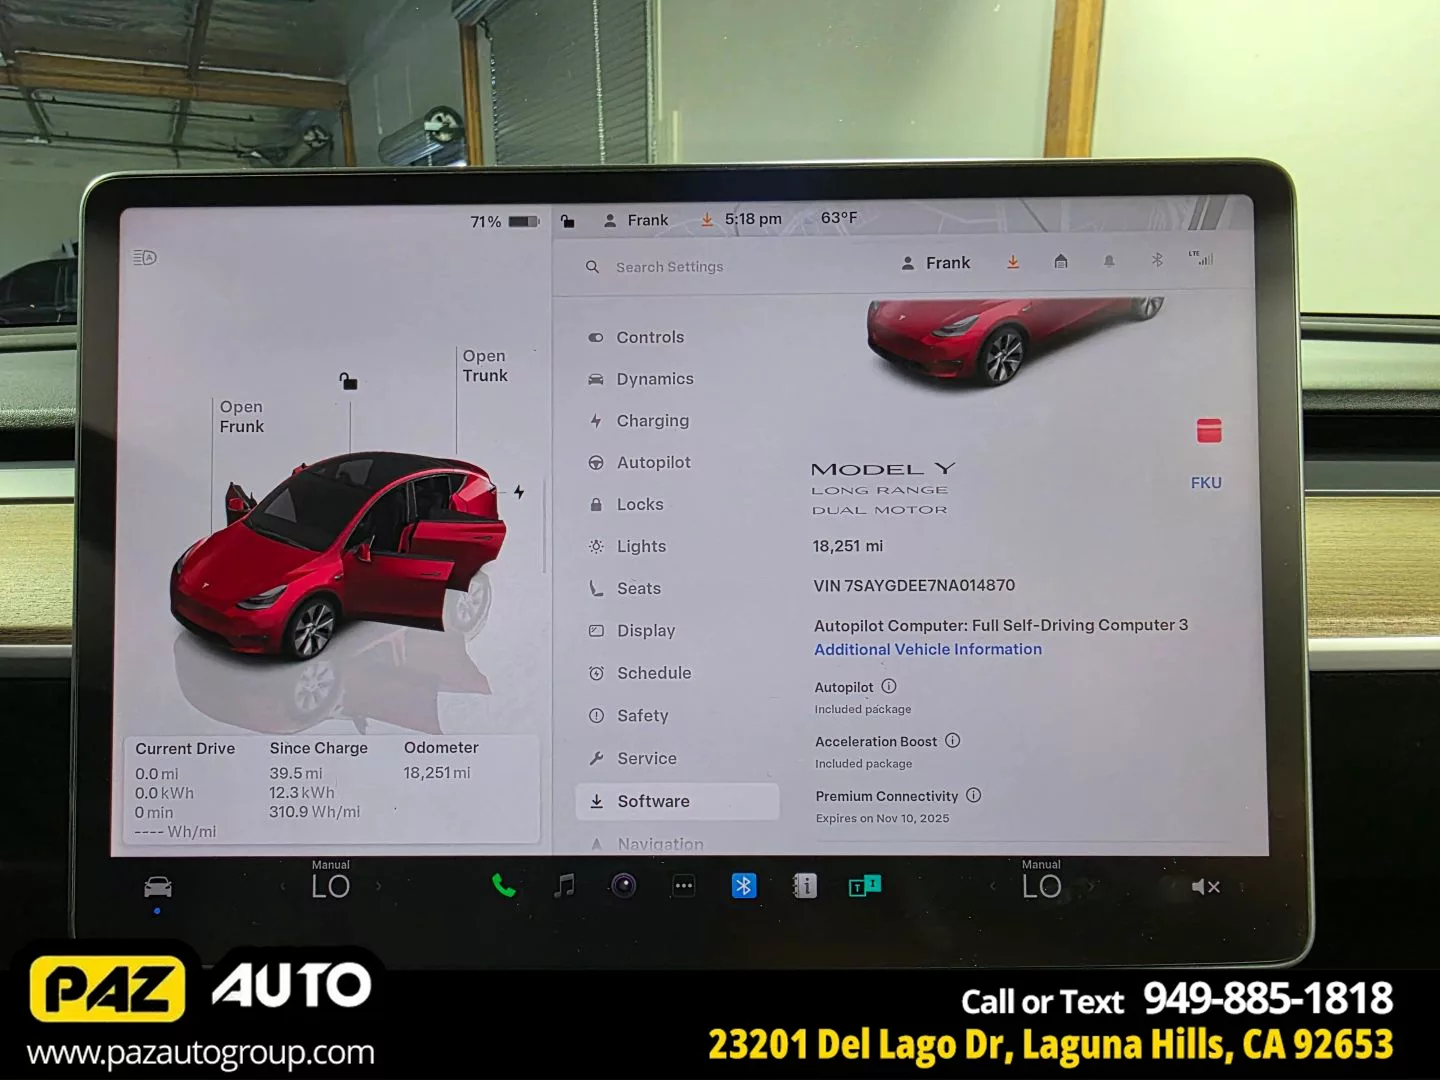1440x1080 pixels.
Task: Open the Frank driver profile menu
Action: (936, 263)
